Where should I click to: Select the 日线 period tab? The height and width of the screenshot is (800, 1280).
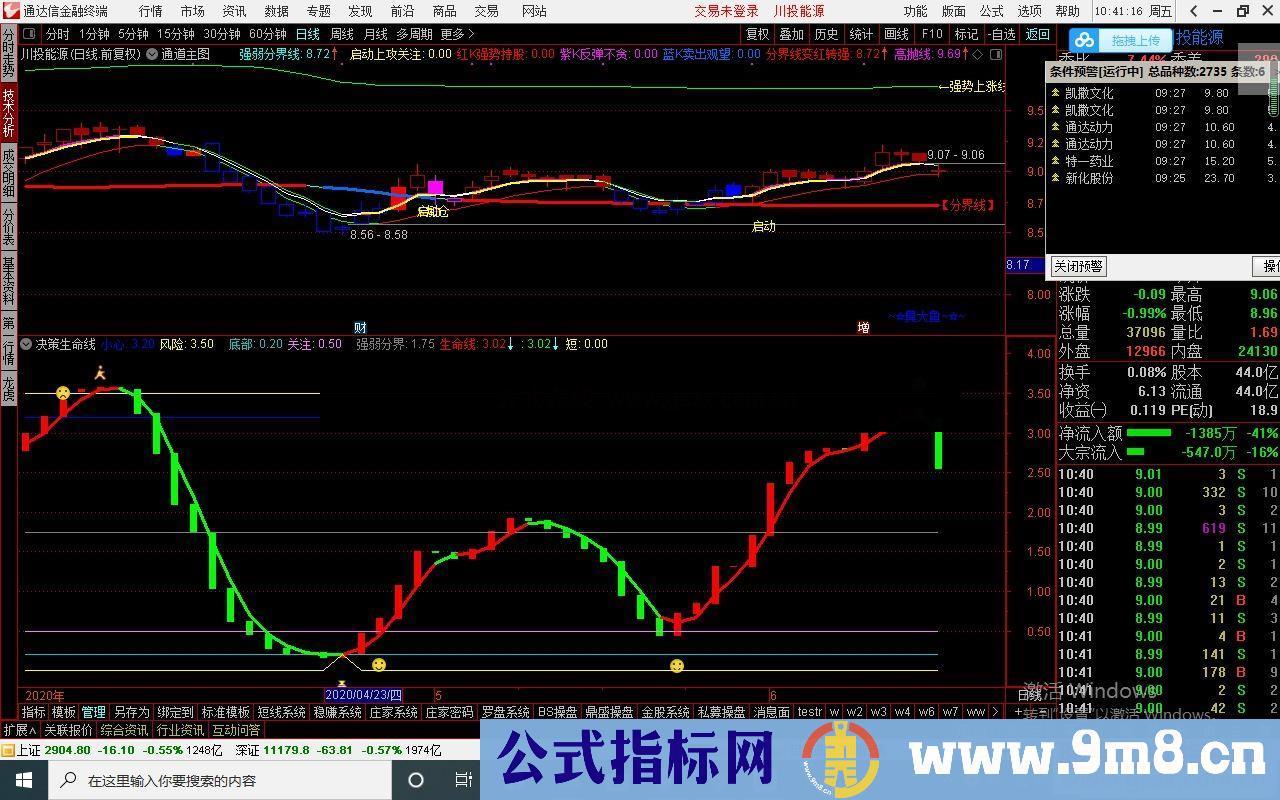(x=308, y=33)
